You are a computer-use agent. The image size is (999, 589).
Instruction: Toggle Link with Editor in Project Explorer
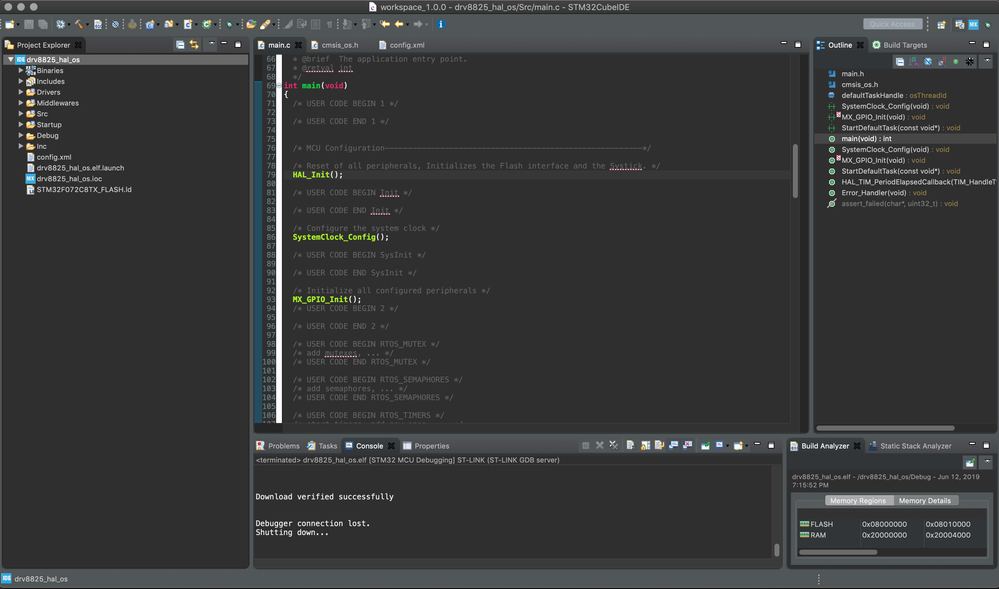(x=194, y=45)
